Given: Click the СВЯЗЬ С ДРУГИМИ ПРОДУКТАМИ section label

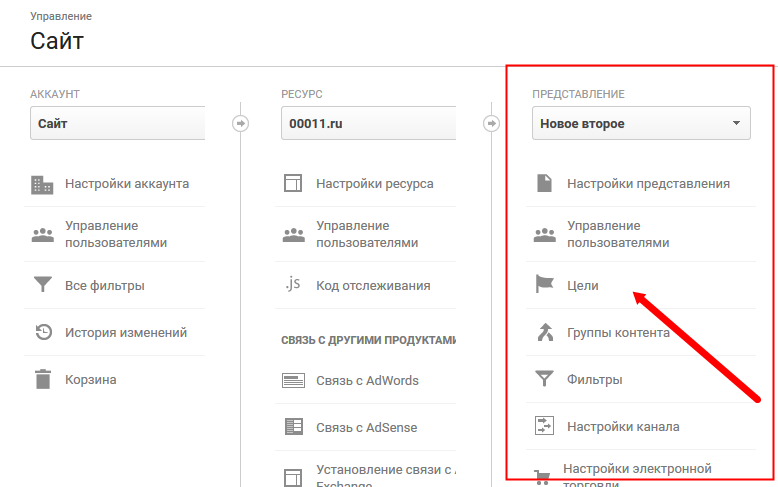Looking at the screenshot, I should point(369,340).
